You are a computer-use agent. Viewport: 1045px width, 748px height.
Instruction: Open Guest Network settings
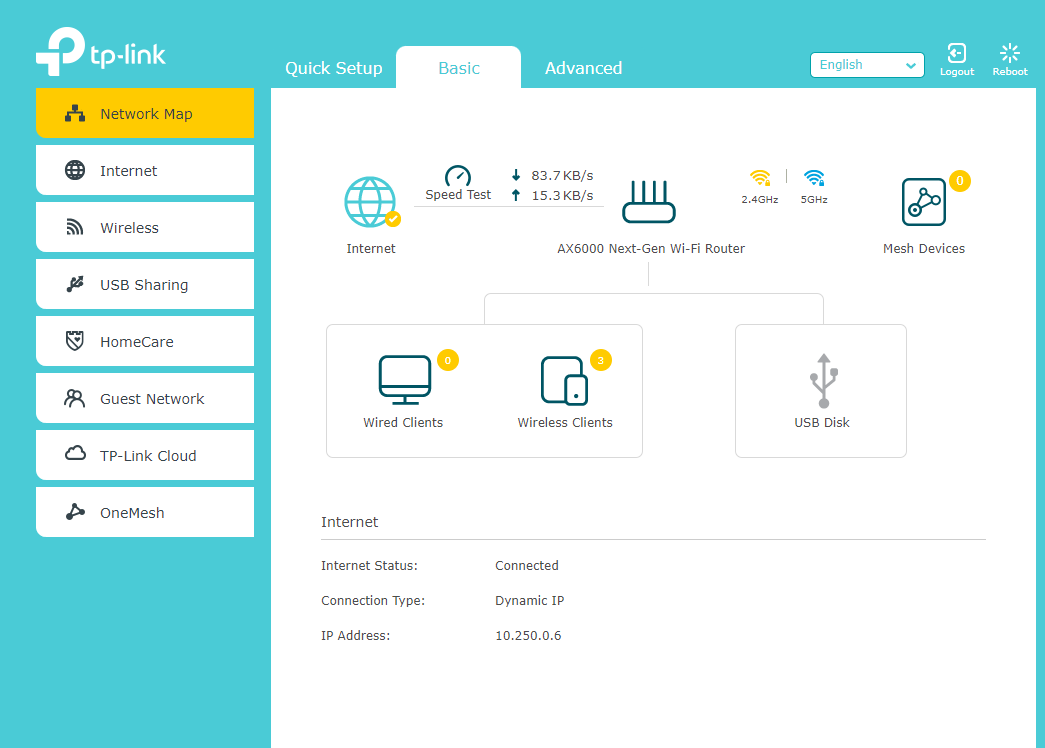click(145, 399)
